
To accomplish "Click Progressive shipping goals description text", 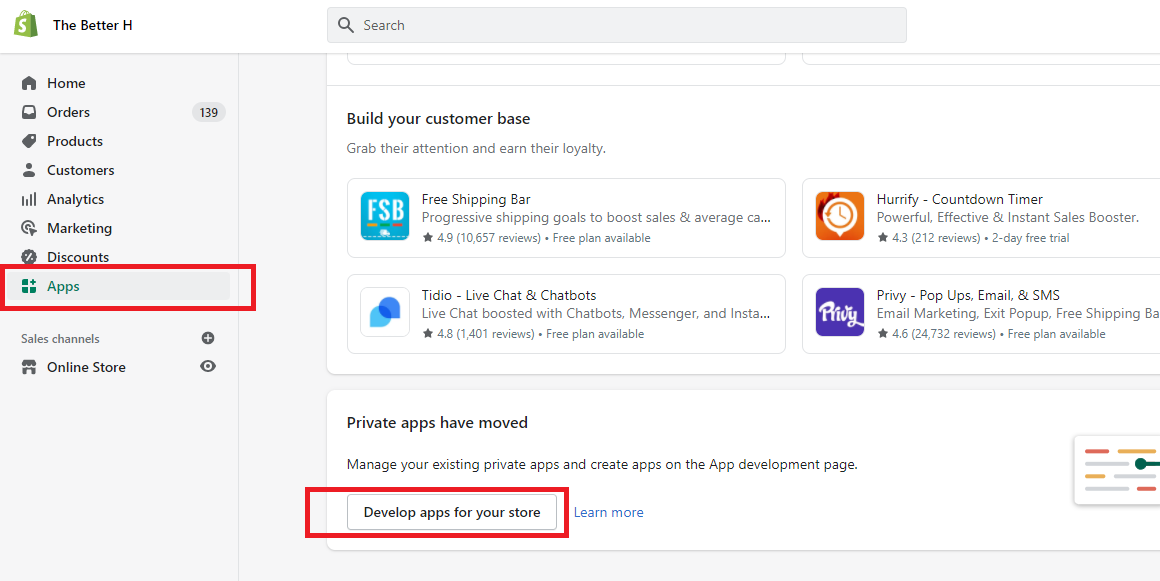I will (596, 218).
